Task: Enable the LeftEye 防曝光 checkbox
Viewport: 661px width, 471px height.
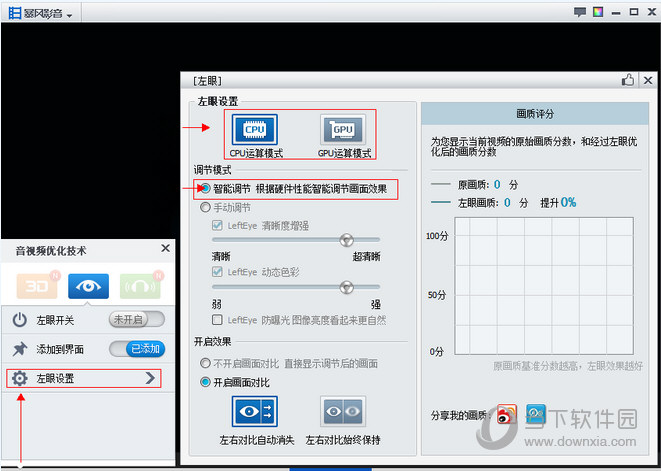Action: 217,320
